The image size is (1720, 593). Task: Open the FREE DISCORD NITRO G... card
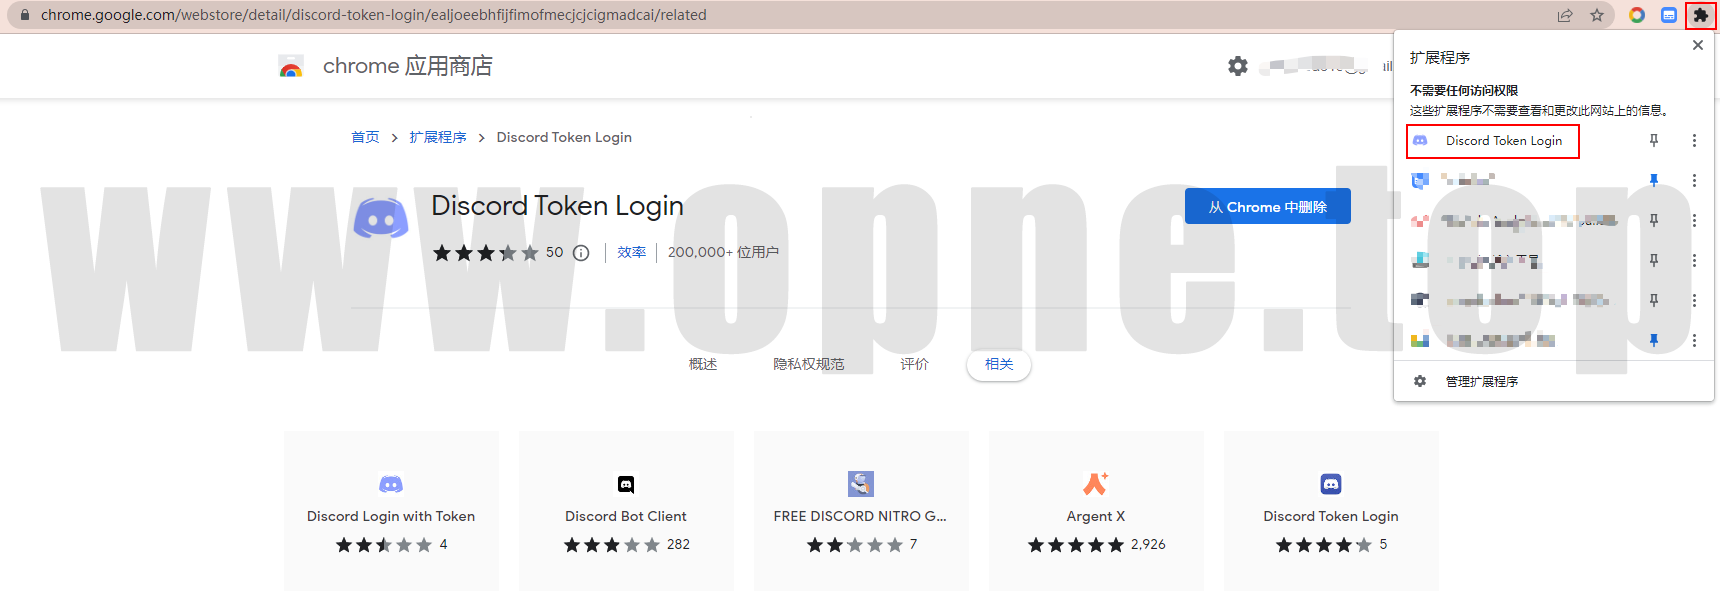[861, 511]
